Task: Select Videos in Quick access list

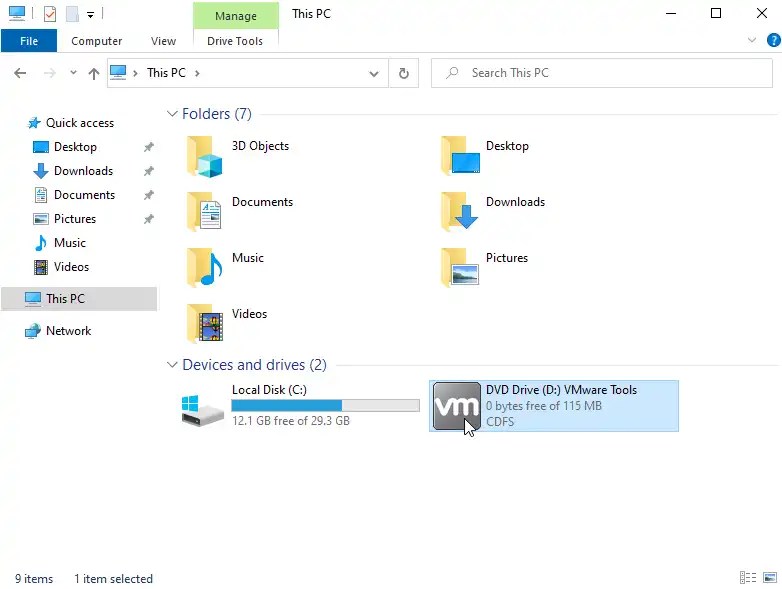Action: (71, 266)
